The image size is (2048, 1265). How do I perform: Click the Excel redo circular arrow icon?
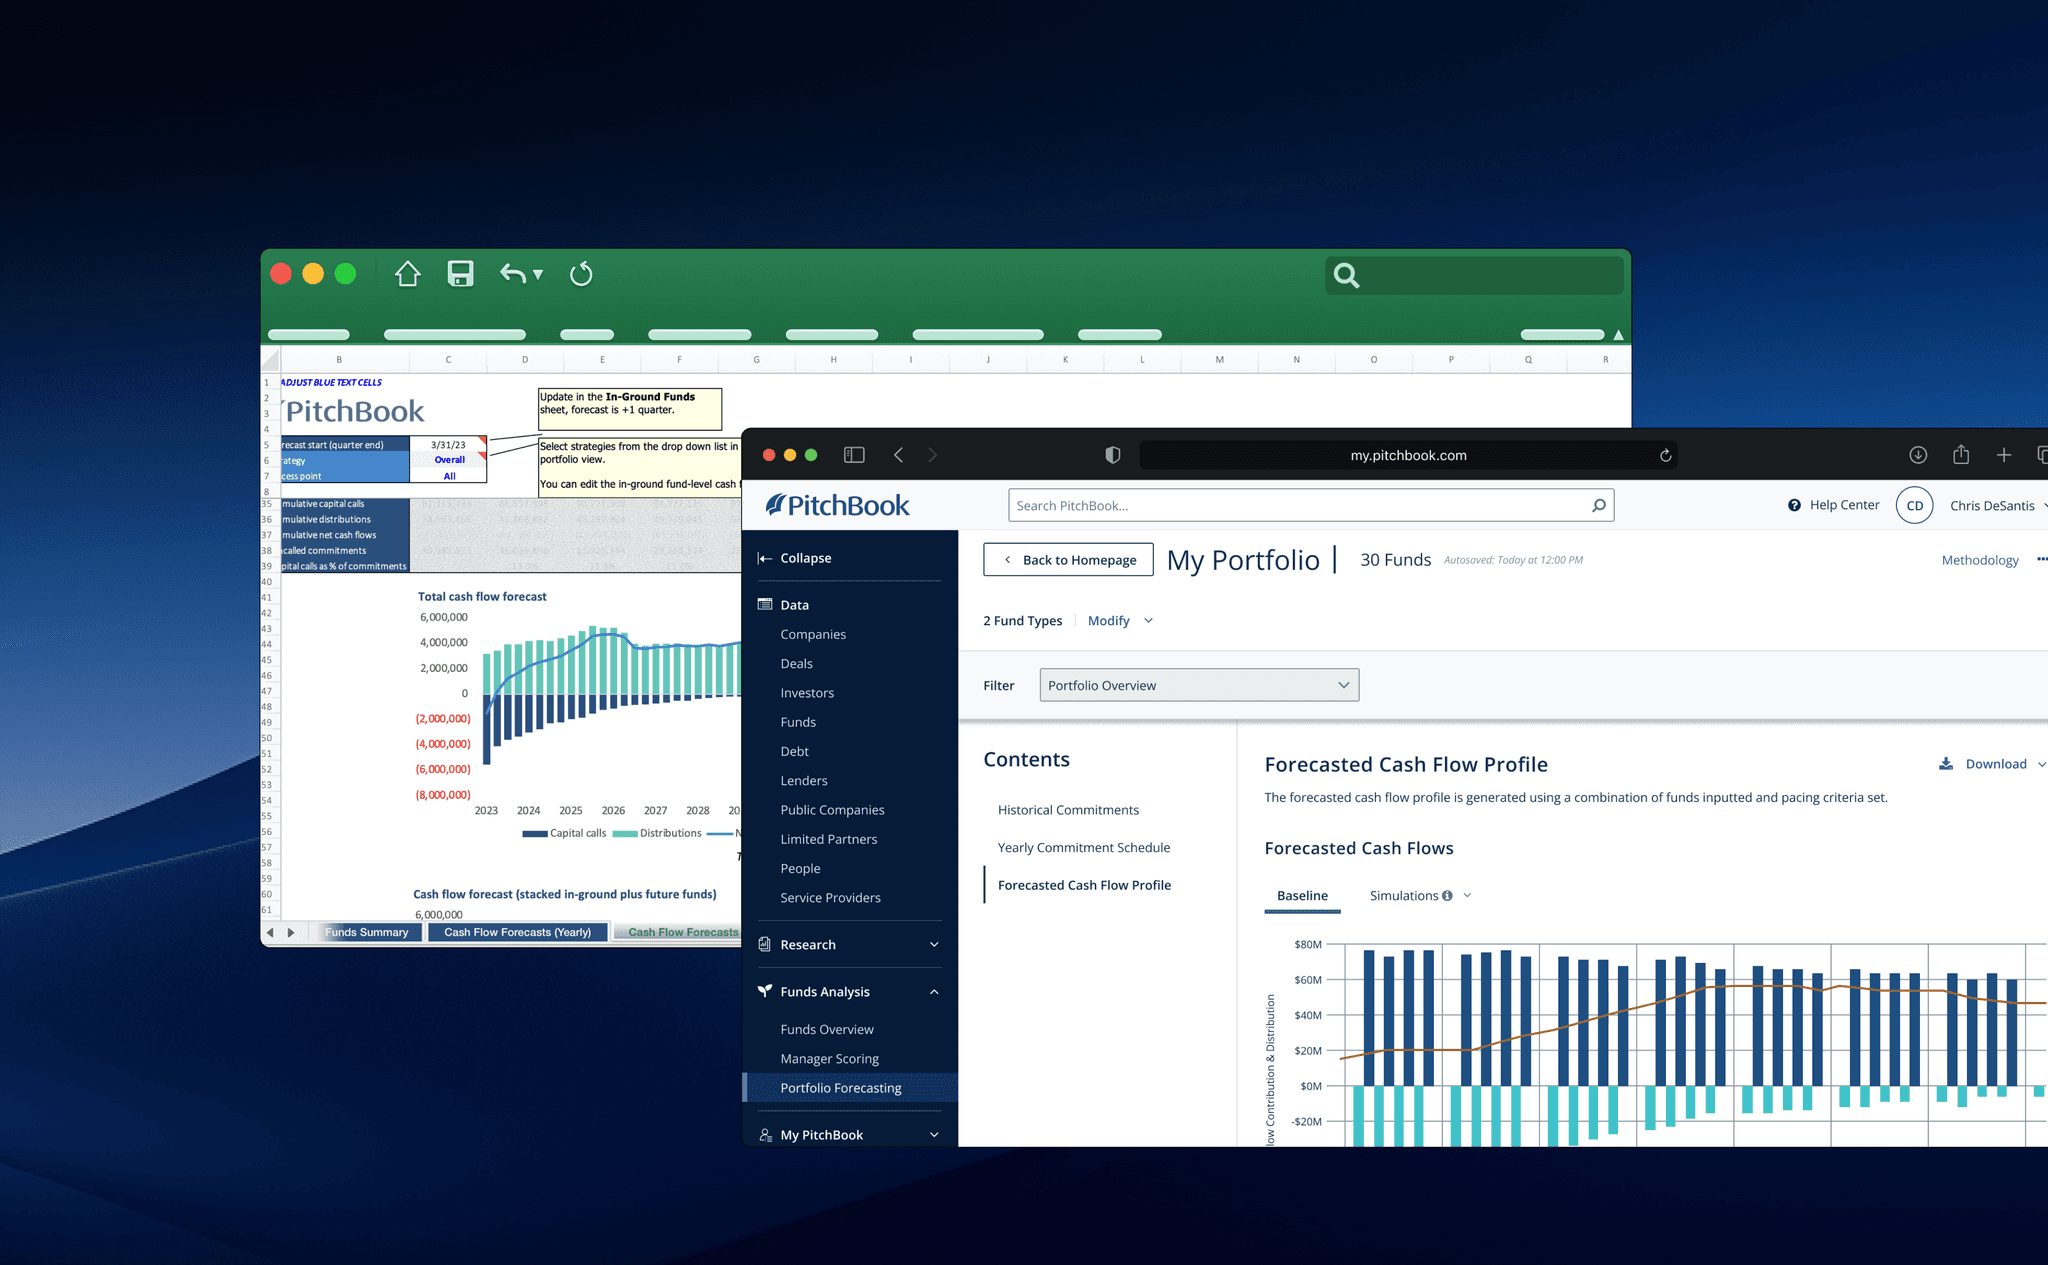click(x=581, y=274)
